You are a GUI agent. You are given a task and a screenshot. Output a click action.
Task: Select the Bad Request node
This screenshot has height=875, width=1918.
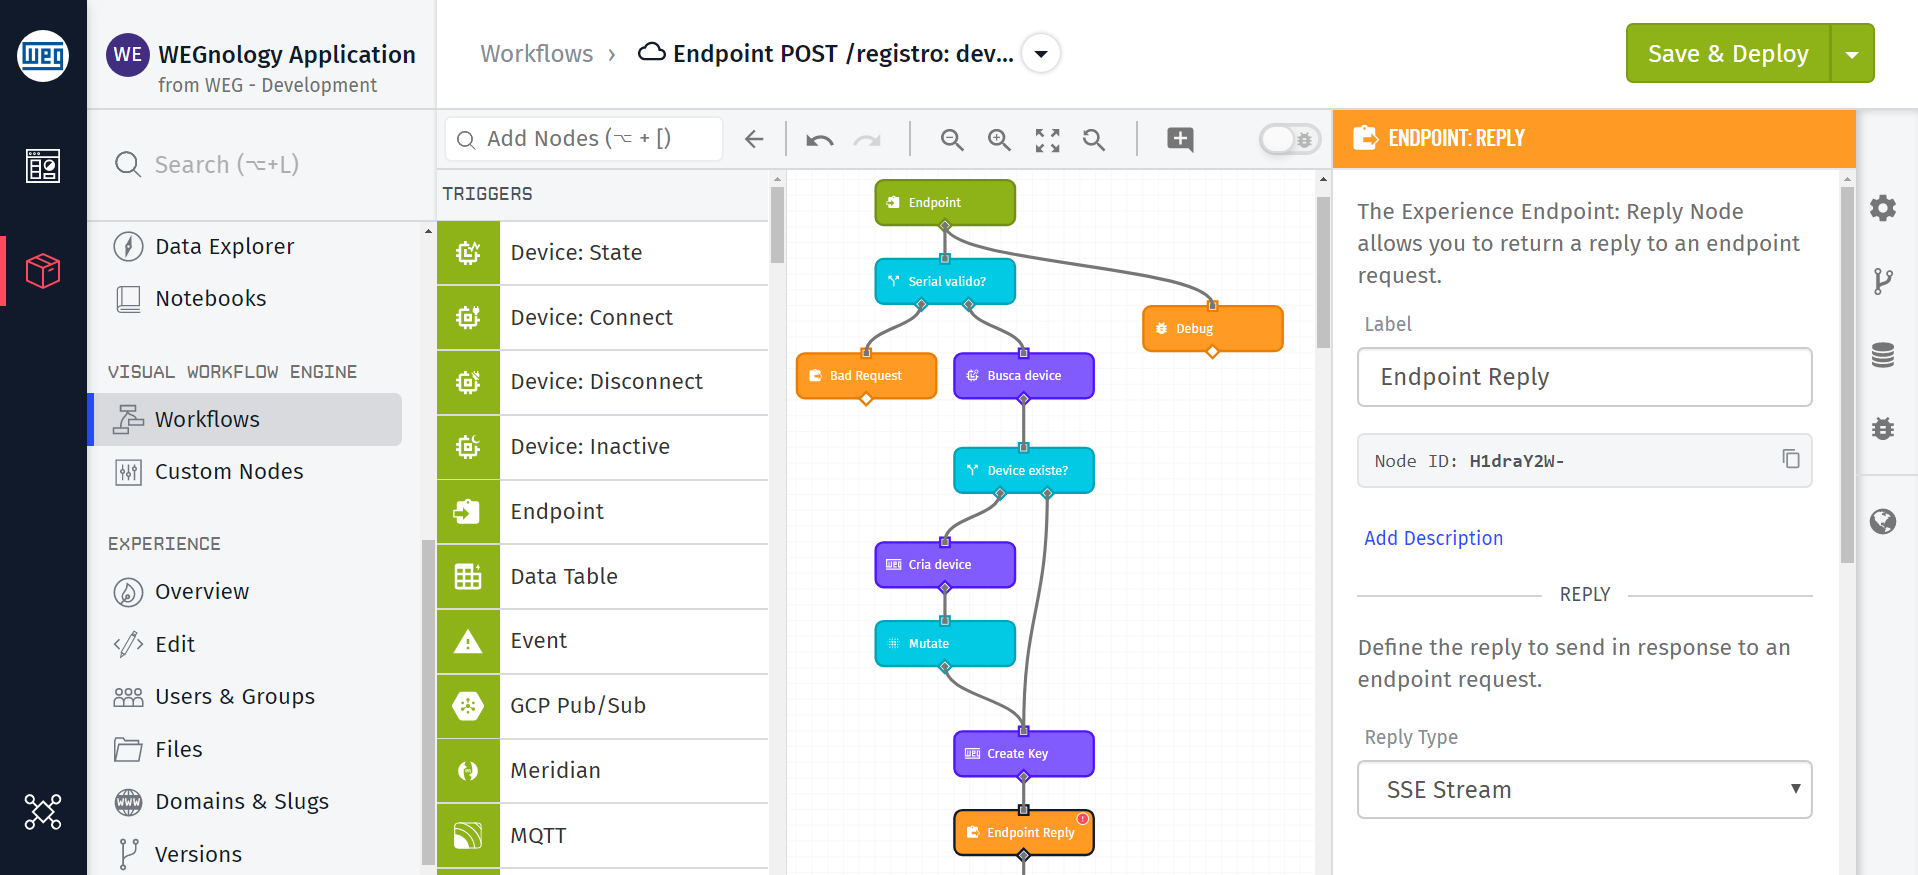click(866, 376)
